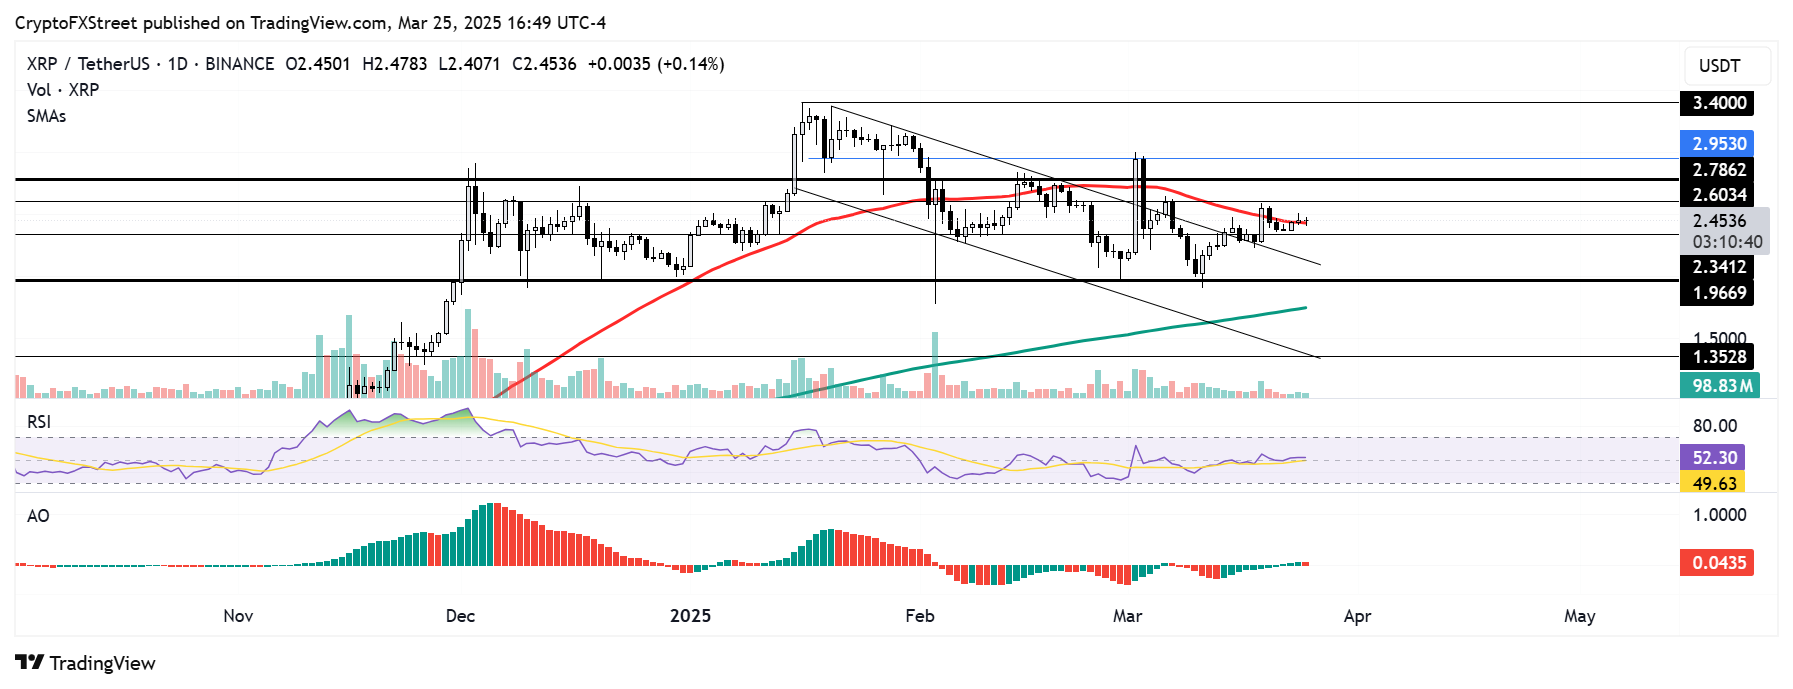Image resolution: width=1793 pixels, height=689 pixels.
Task: Select the 1.9669 price level label
Action: [x=1717, y=293]
